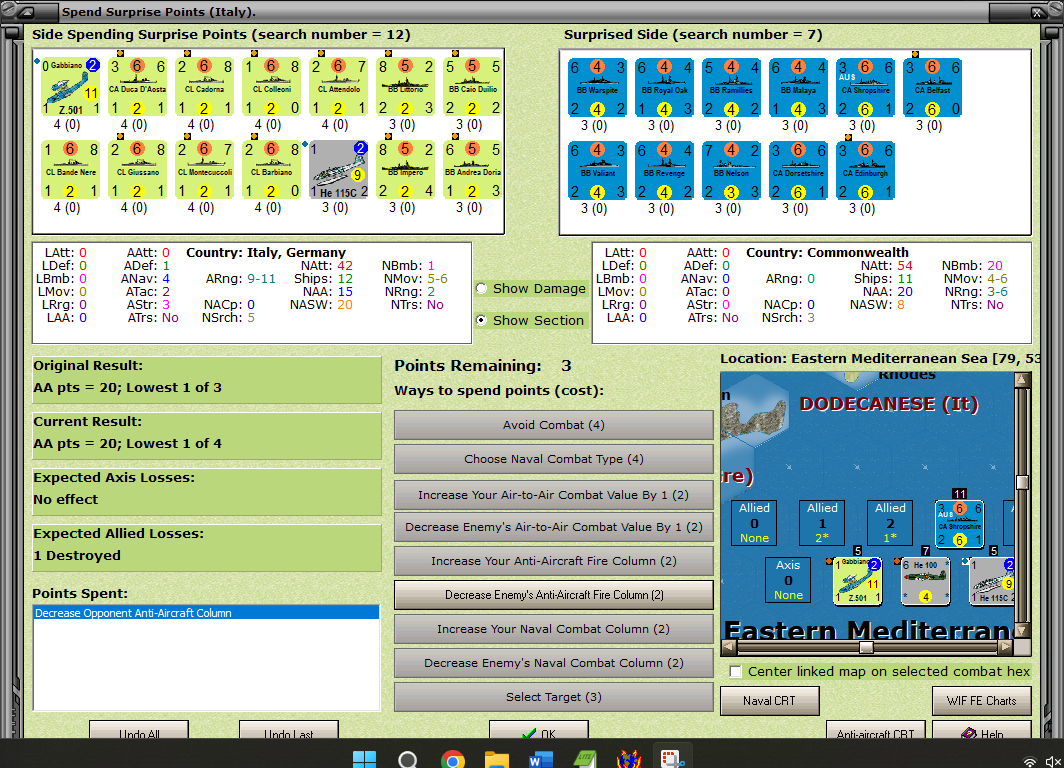The width and height of the screenshot is (1064, 768).
Task: Open taskbar search
Action: pyautogui.click(x=408, y=759)
